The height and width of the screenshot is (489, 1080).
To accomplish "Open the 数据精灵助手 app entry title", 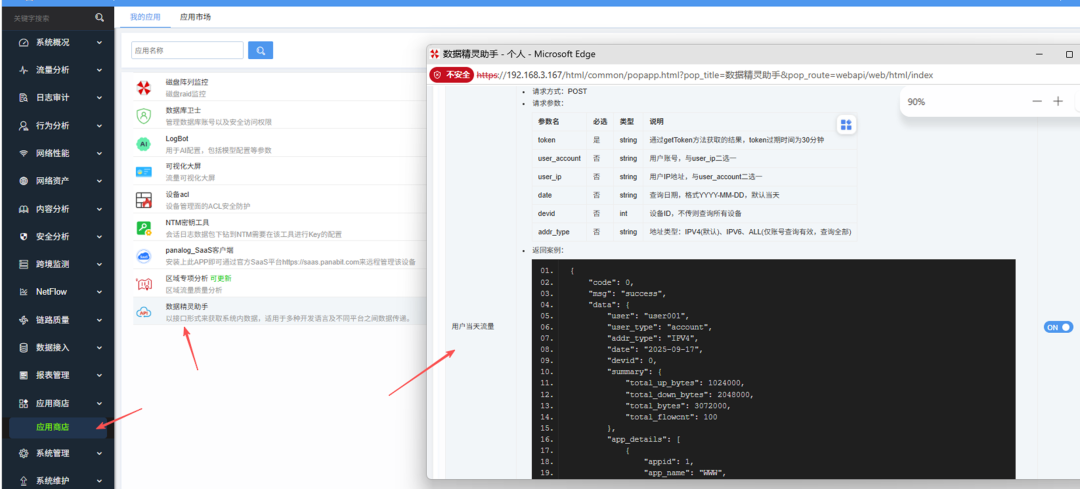I will pyautogui.click(x=187, y=306).
